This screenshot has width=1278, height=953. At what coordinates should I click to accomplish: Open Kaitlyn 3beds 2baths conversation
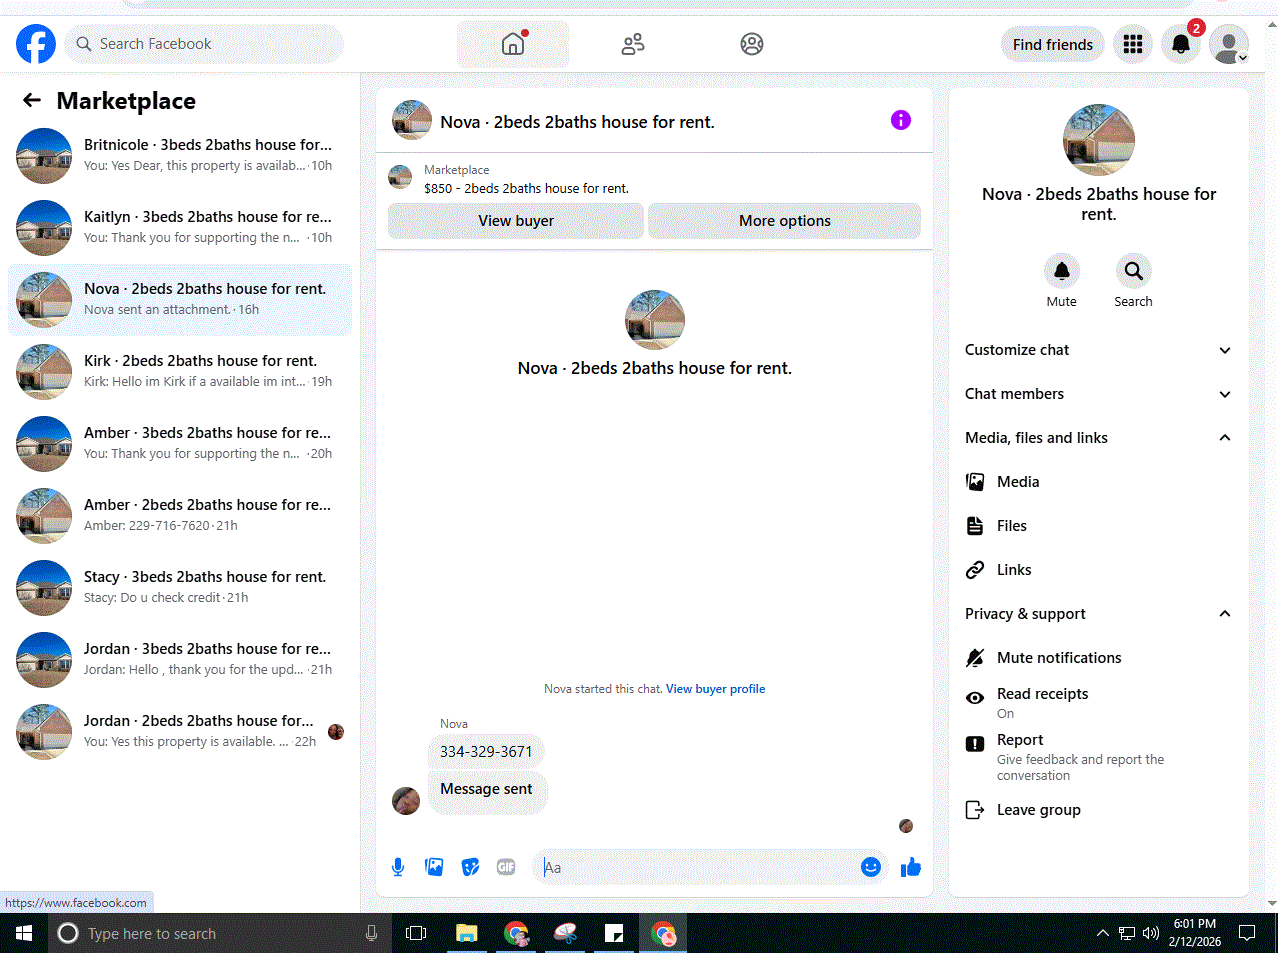click(180, 227)
